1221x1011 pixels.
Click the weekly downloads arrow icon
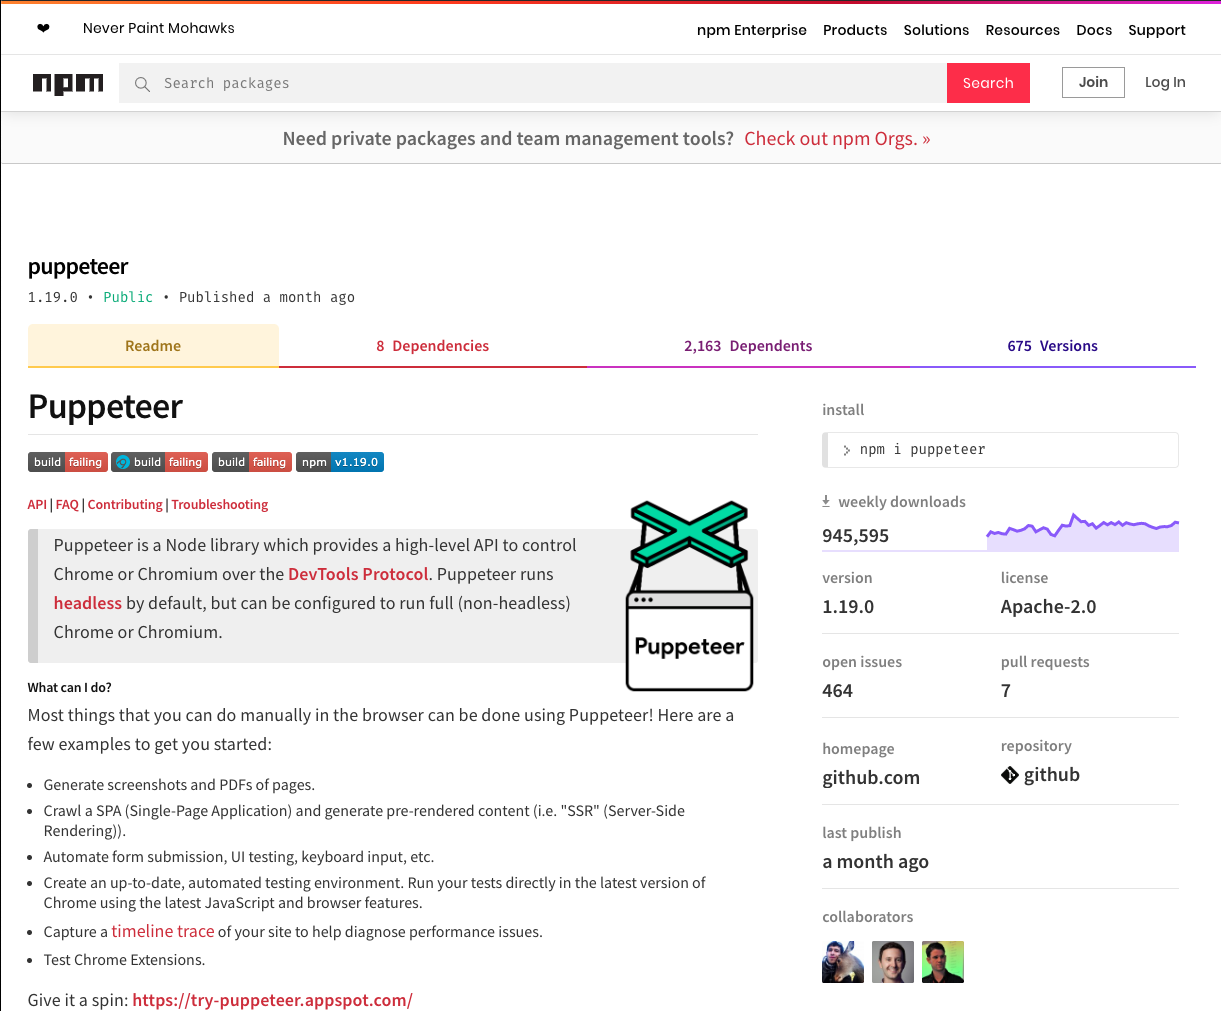tap(826, 501)
